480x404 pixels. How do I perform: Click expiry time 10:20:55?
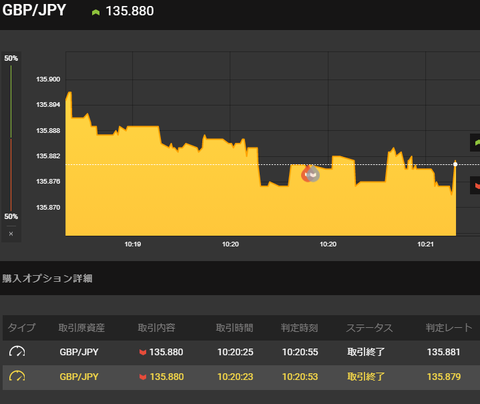tap(300, 352)
